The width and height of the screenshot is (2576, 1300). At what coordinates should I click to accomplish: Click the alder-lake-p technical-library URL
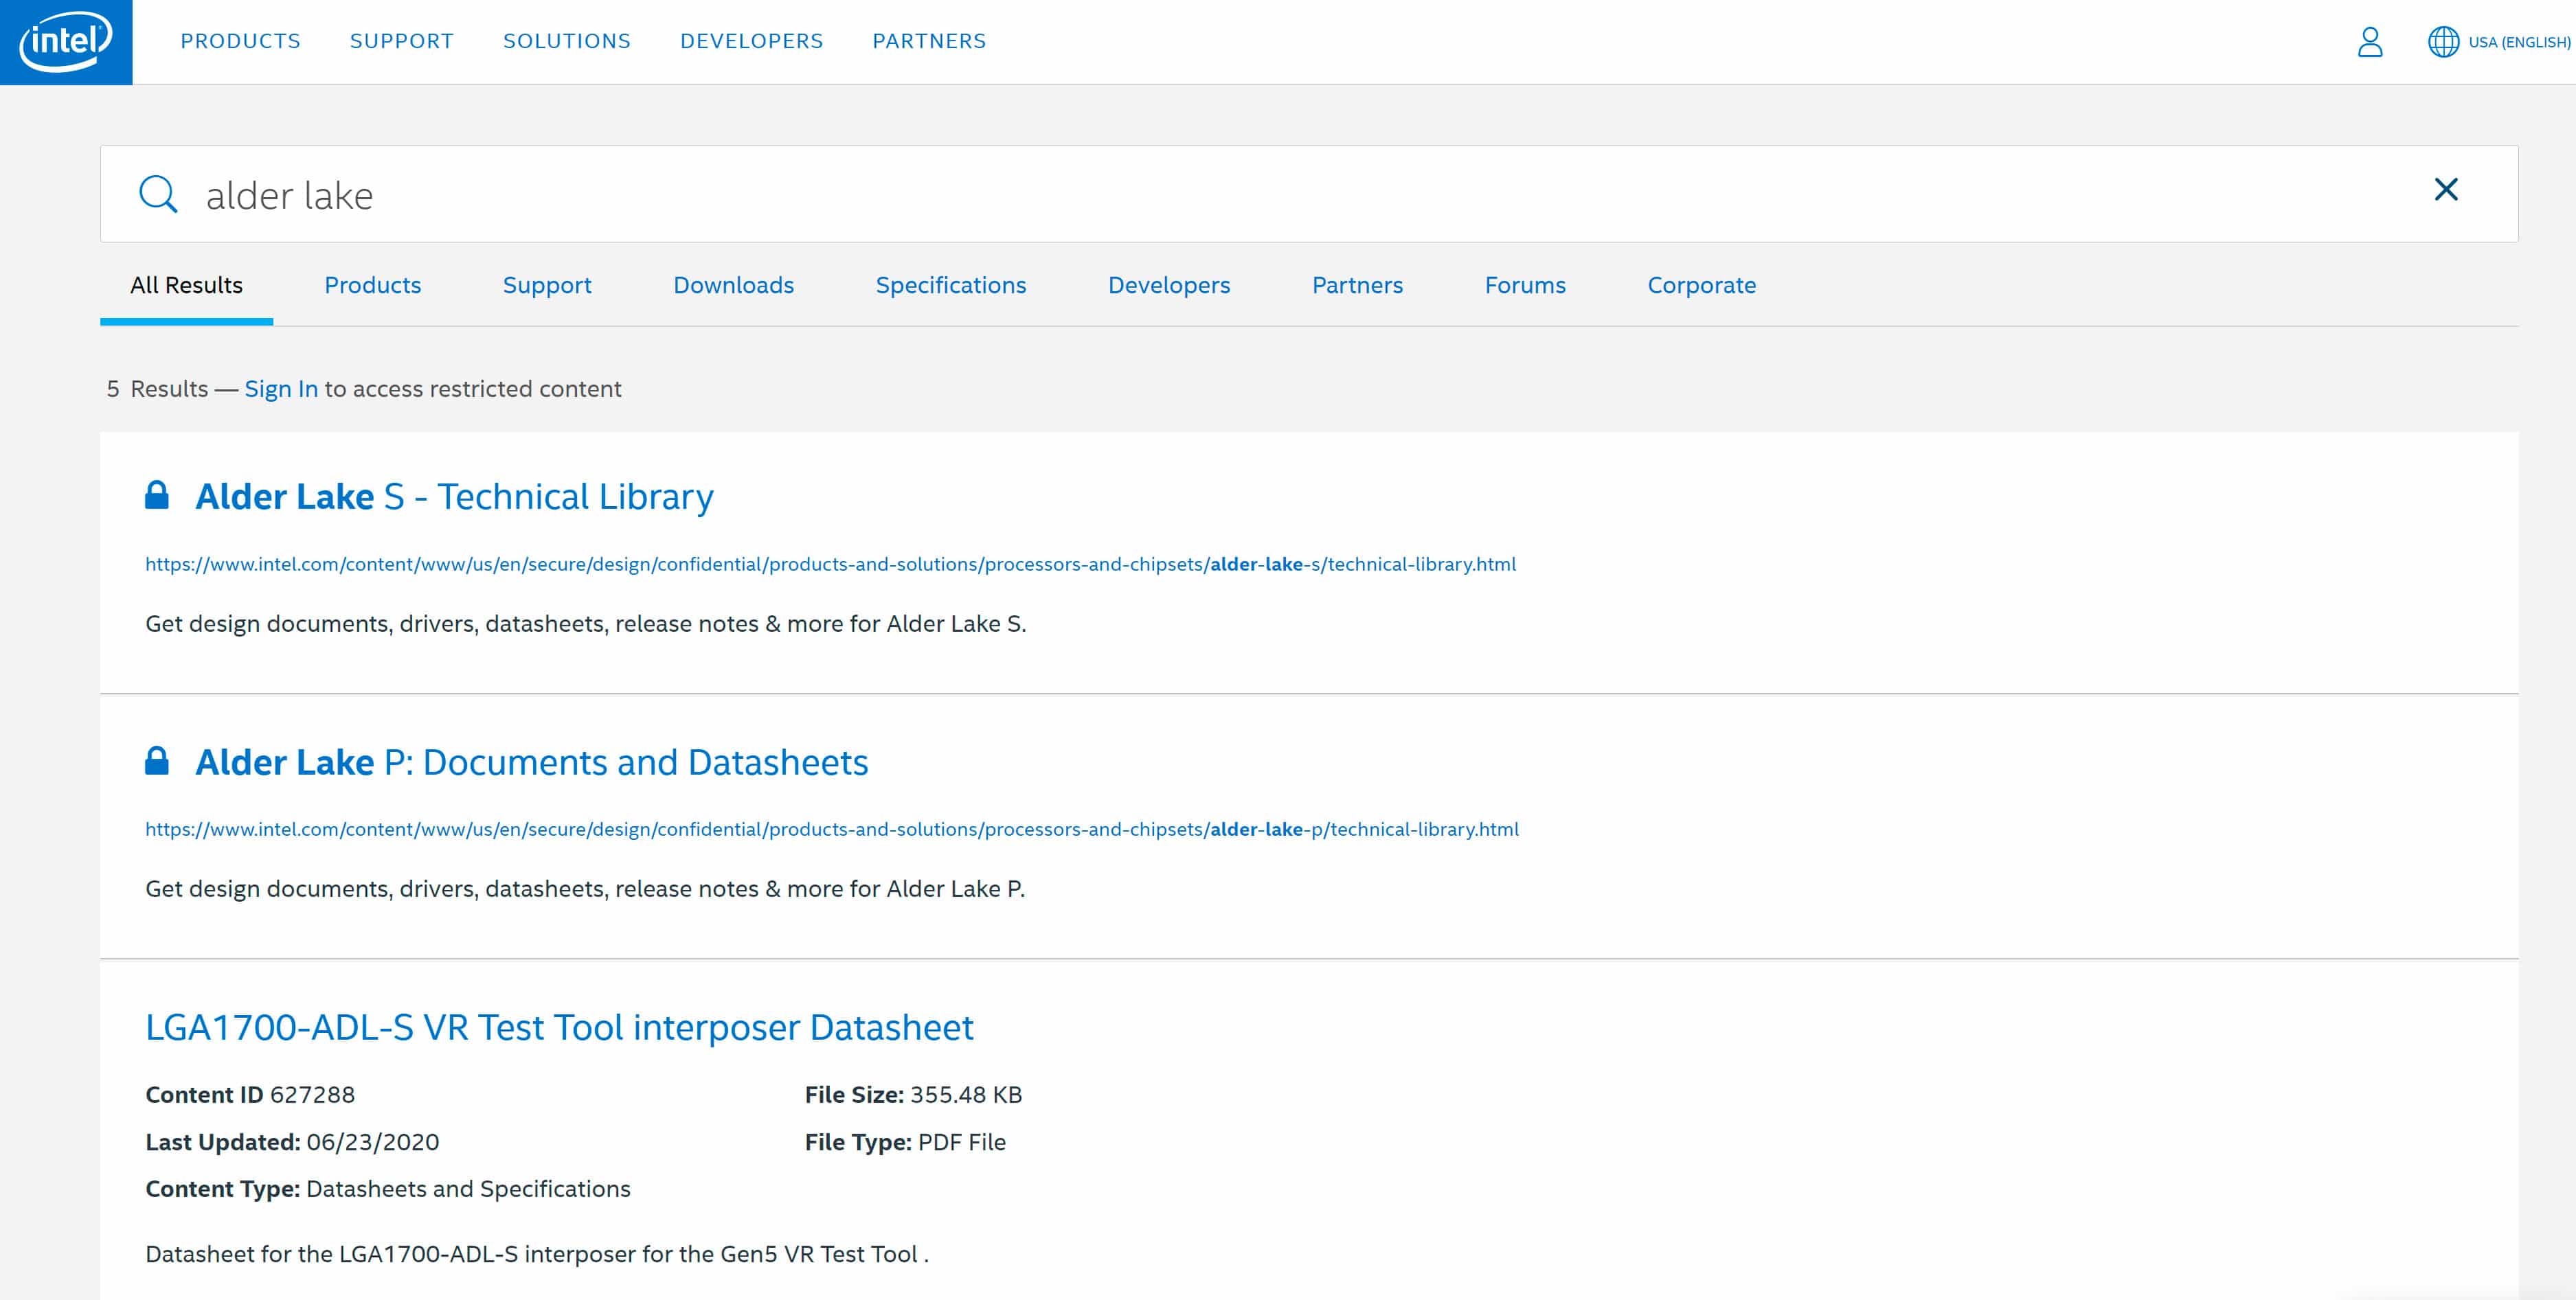point(832,829)
